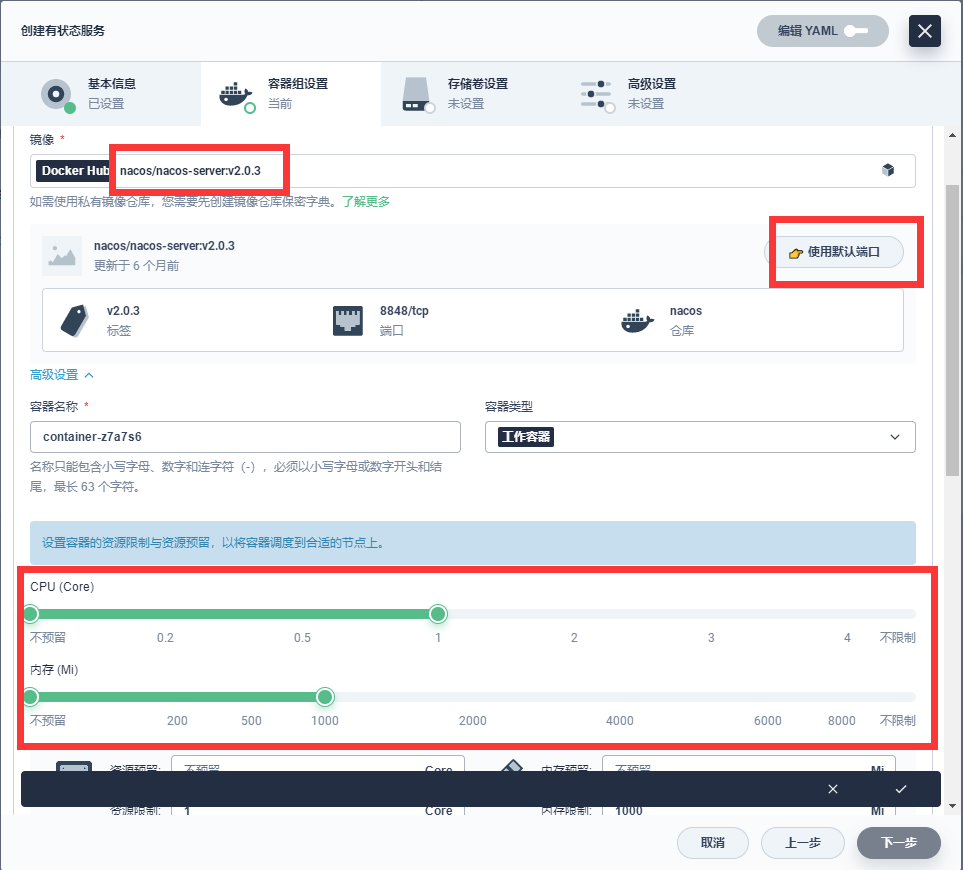The height and width of the screenshot is (870, 963).
Task: Click the 8848/tcp port icon
Action: tap(348, 320)
